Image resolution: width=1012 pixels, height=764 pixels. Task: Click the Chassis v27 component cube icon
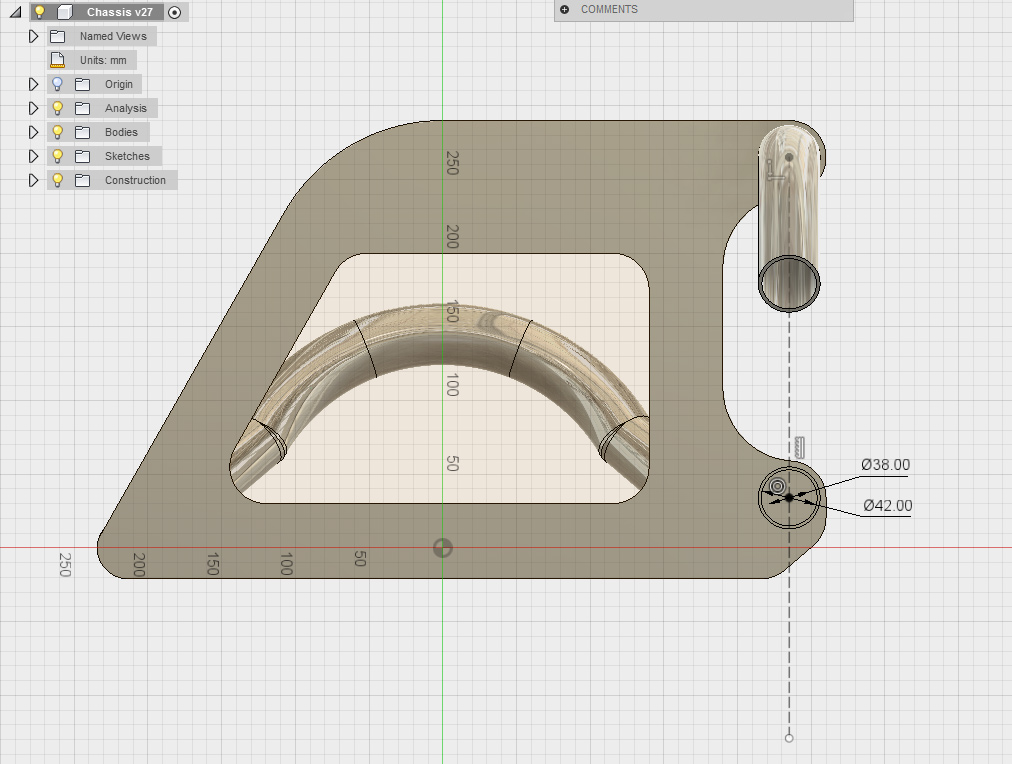point(65,12)
